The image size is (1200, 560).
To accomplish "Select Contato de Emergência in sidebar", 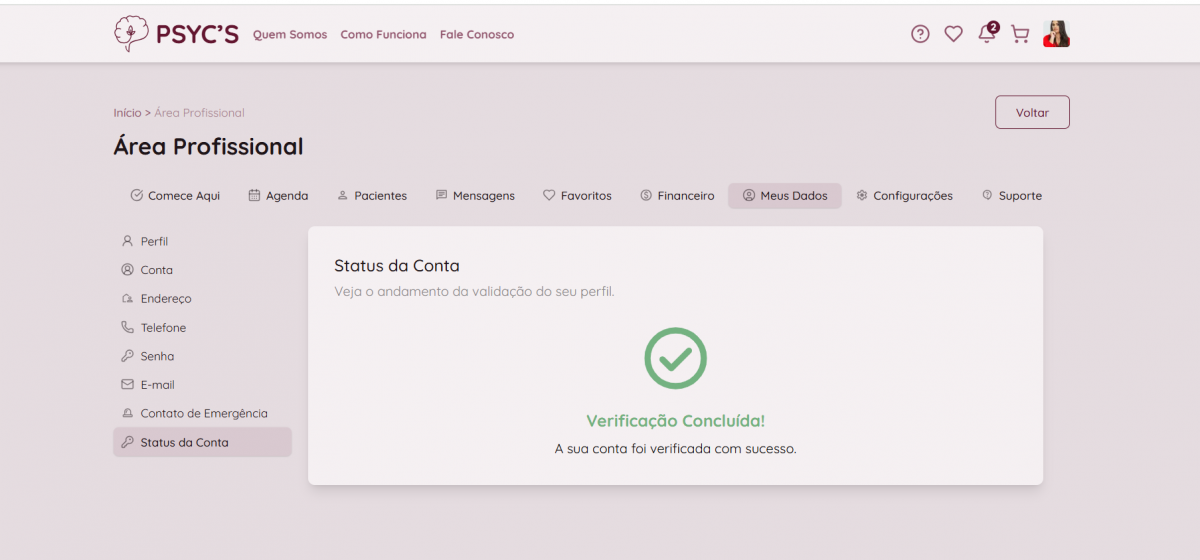I will click(203, 414).
